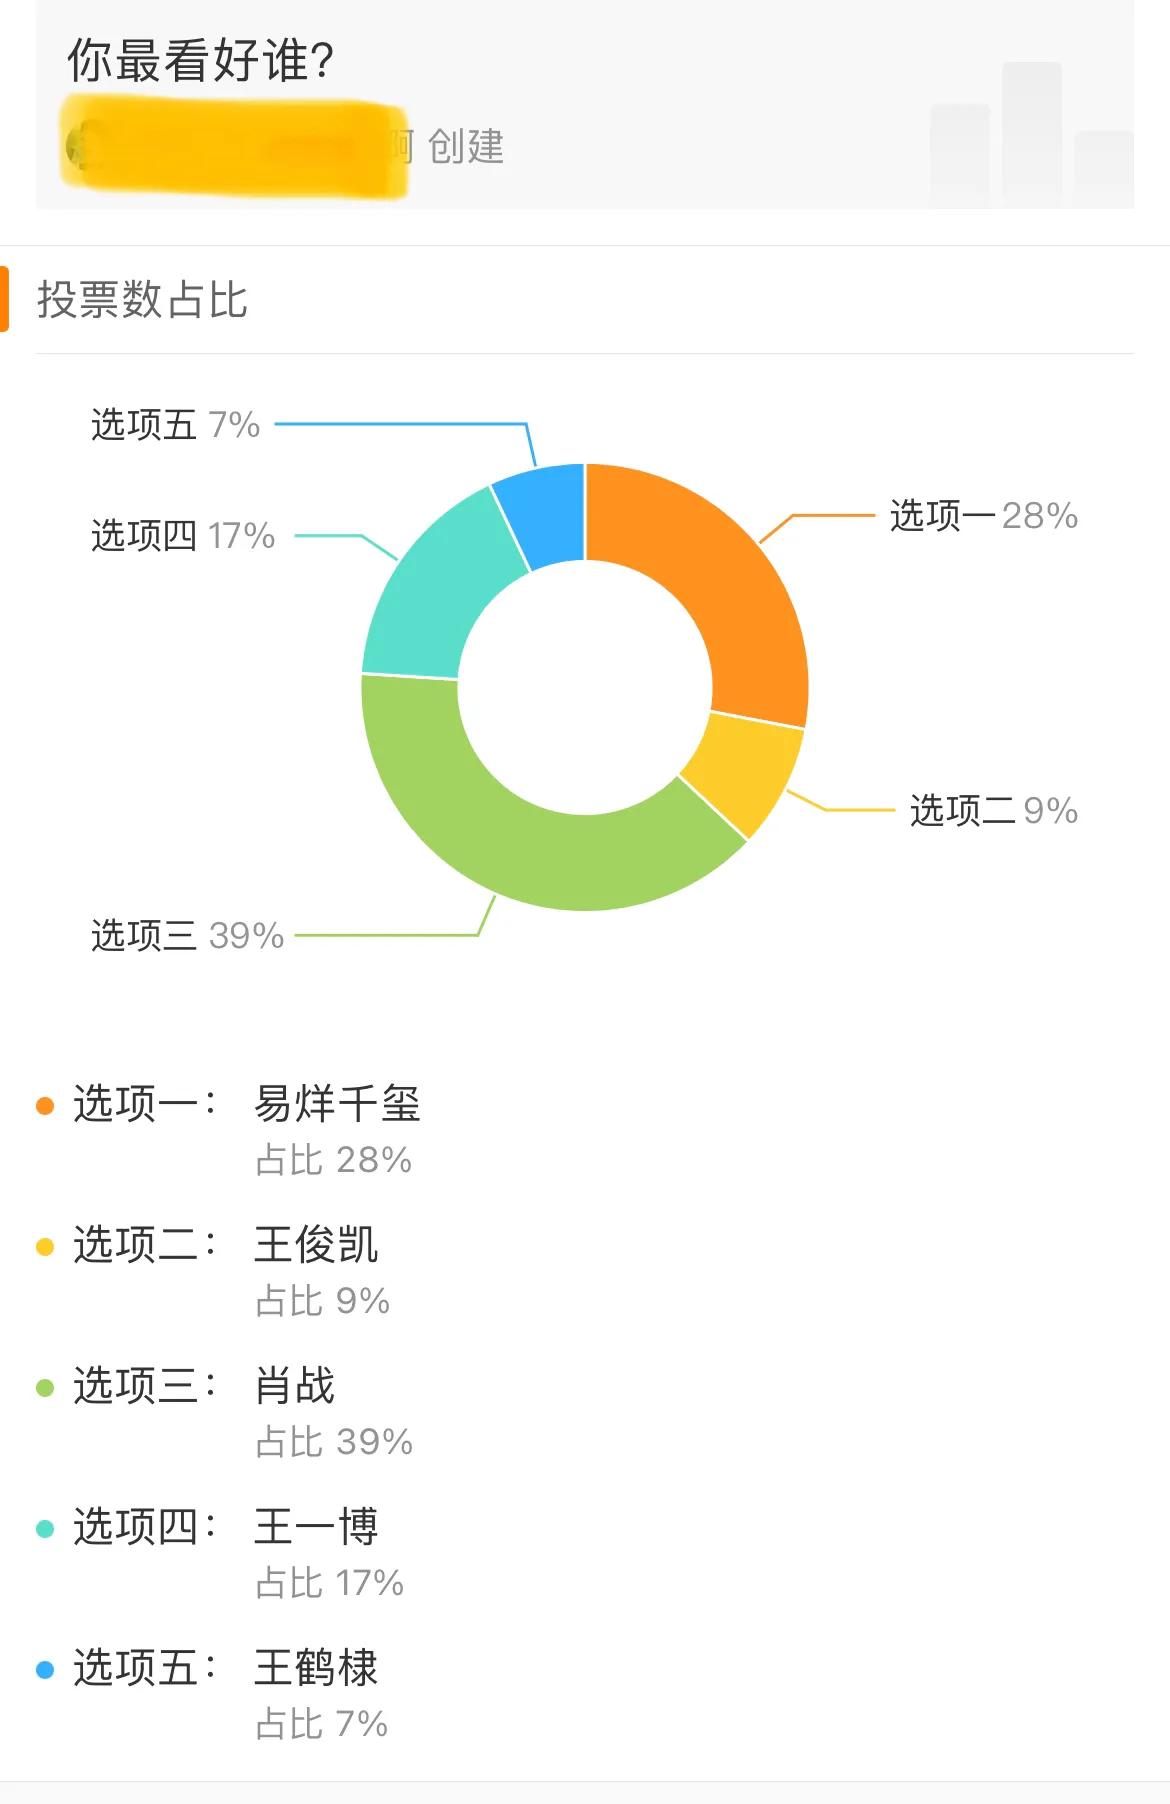Click the green legend dot for 选项三

coord(44,1388)
